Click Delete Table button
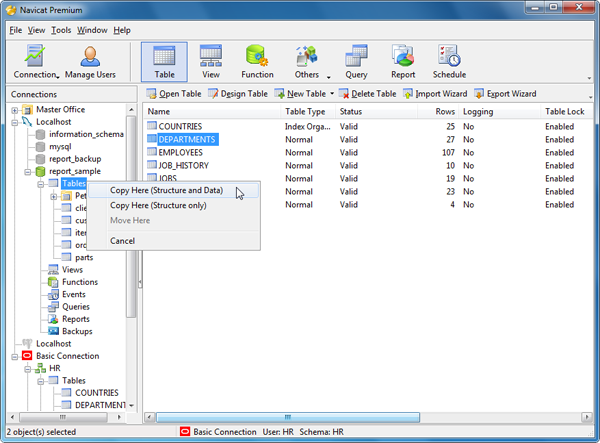This screenshot has height=443, width=600. point(368,94)
